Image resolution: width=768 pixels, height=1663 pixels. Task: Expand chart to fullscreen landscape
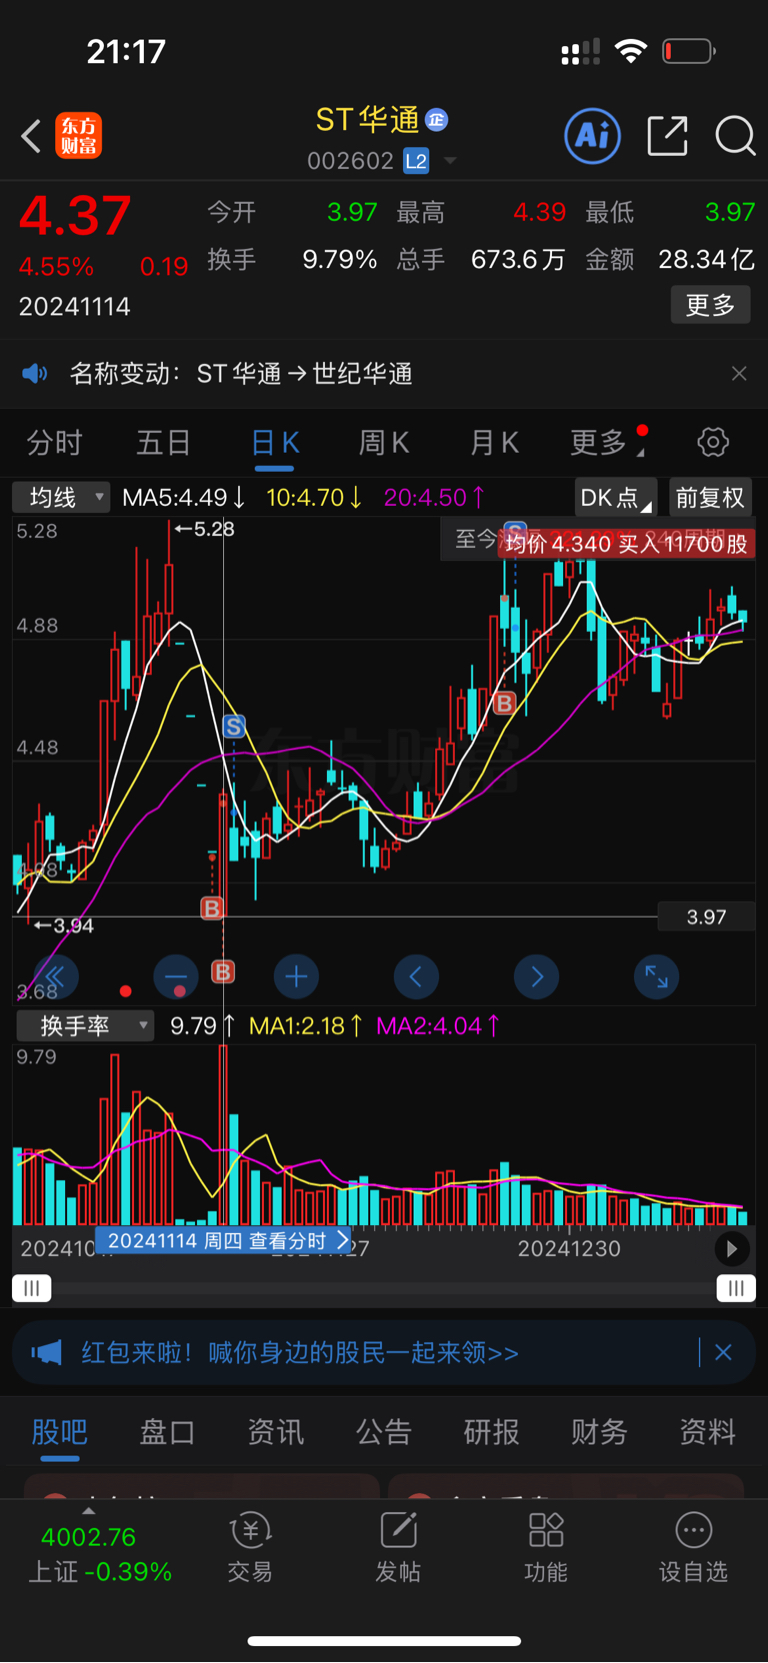(x=656, y=977)
